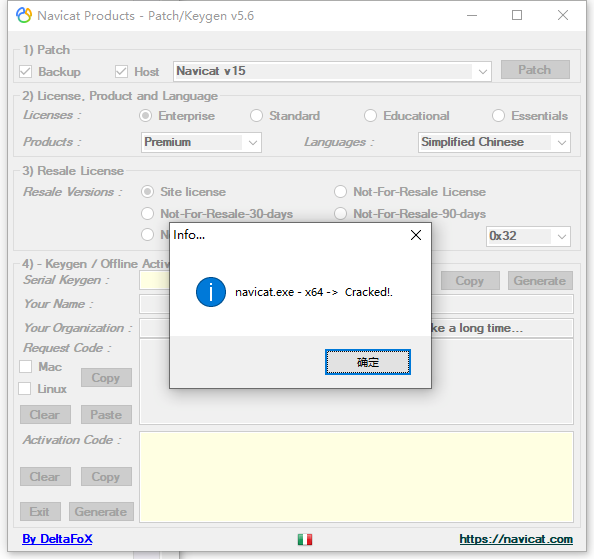
Task: Click Copy button under Activation Code
Action: [106, 476]
